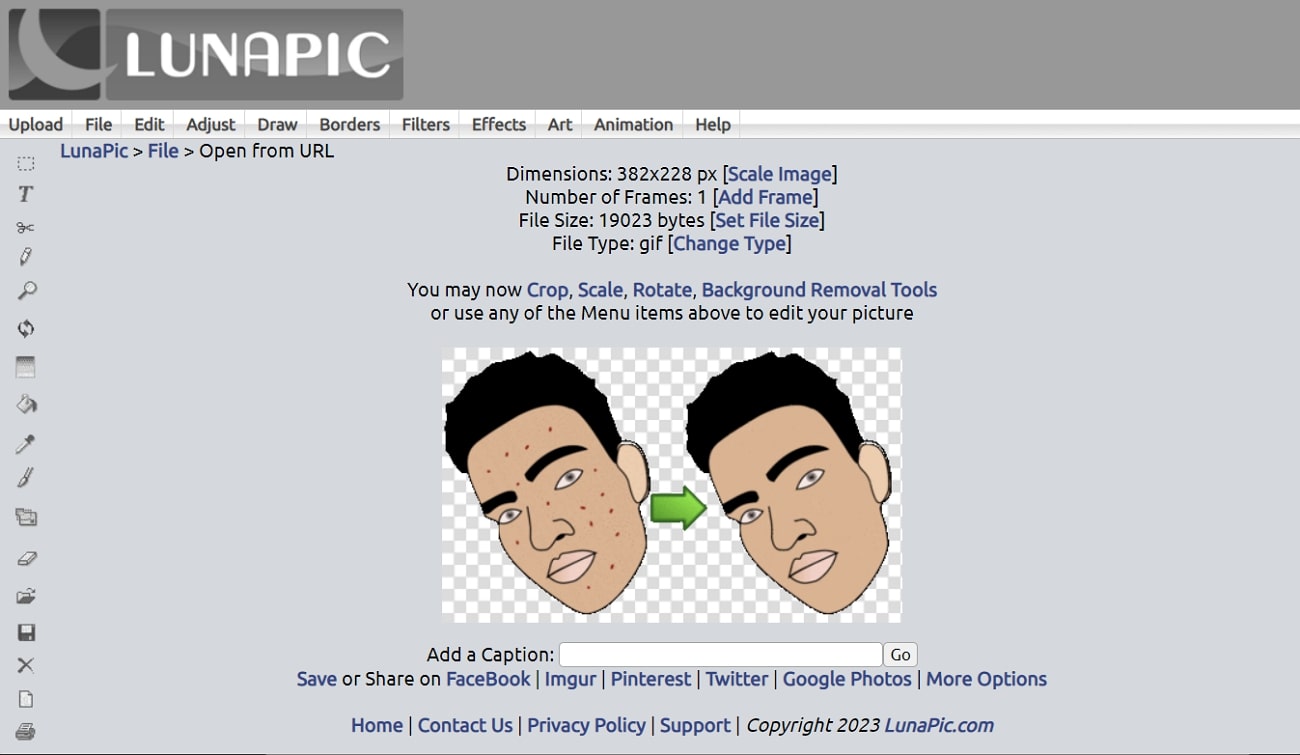Screen dimensions: 1300x755
Task: Select the paint bucket fill tool
Action: (x=26, y=404)
